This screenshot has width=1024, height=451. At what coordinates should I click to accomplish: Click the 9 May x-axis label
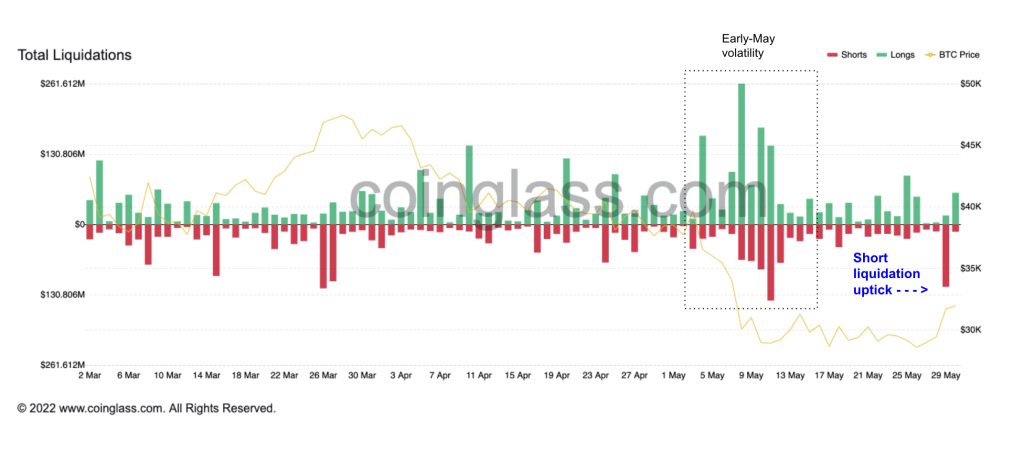click(x=750, y=376)
